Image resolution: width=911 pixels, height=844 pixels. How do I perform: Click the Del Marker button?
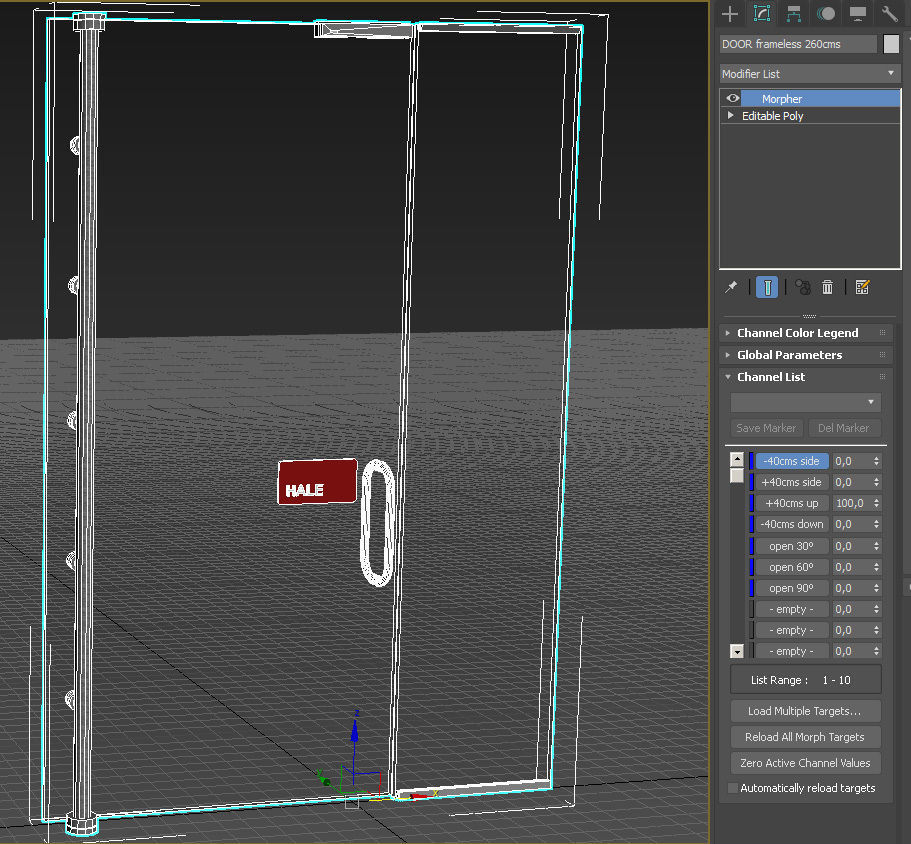(x=844, y=428)
